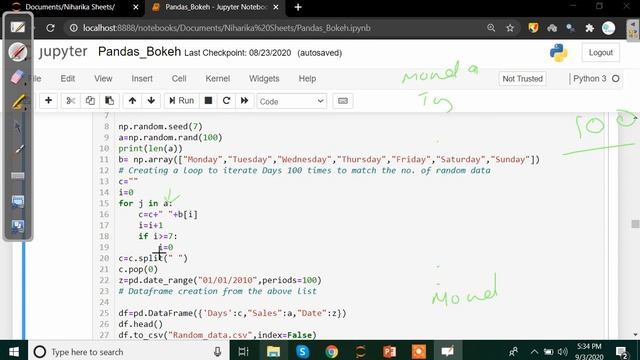Click code line c=c.split(" ")
This screenshot has width=640, height=360.
point(153,258)
